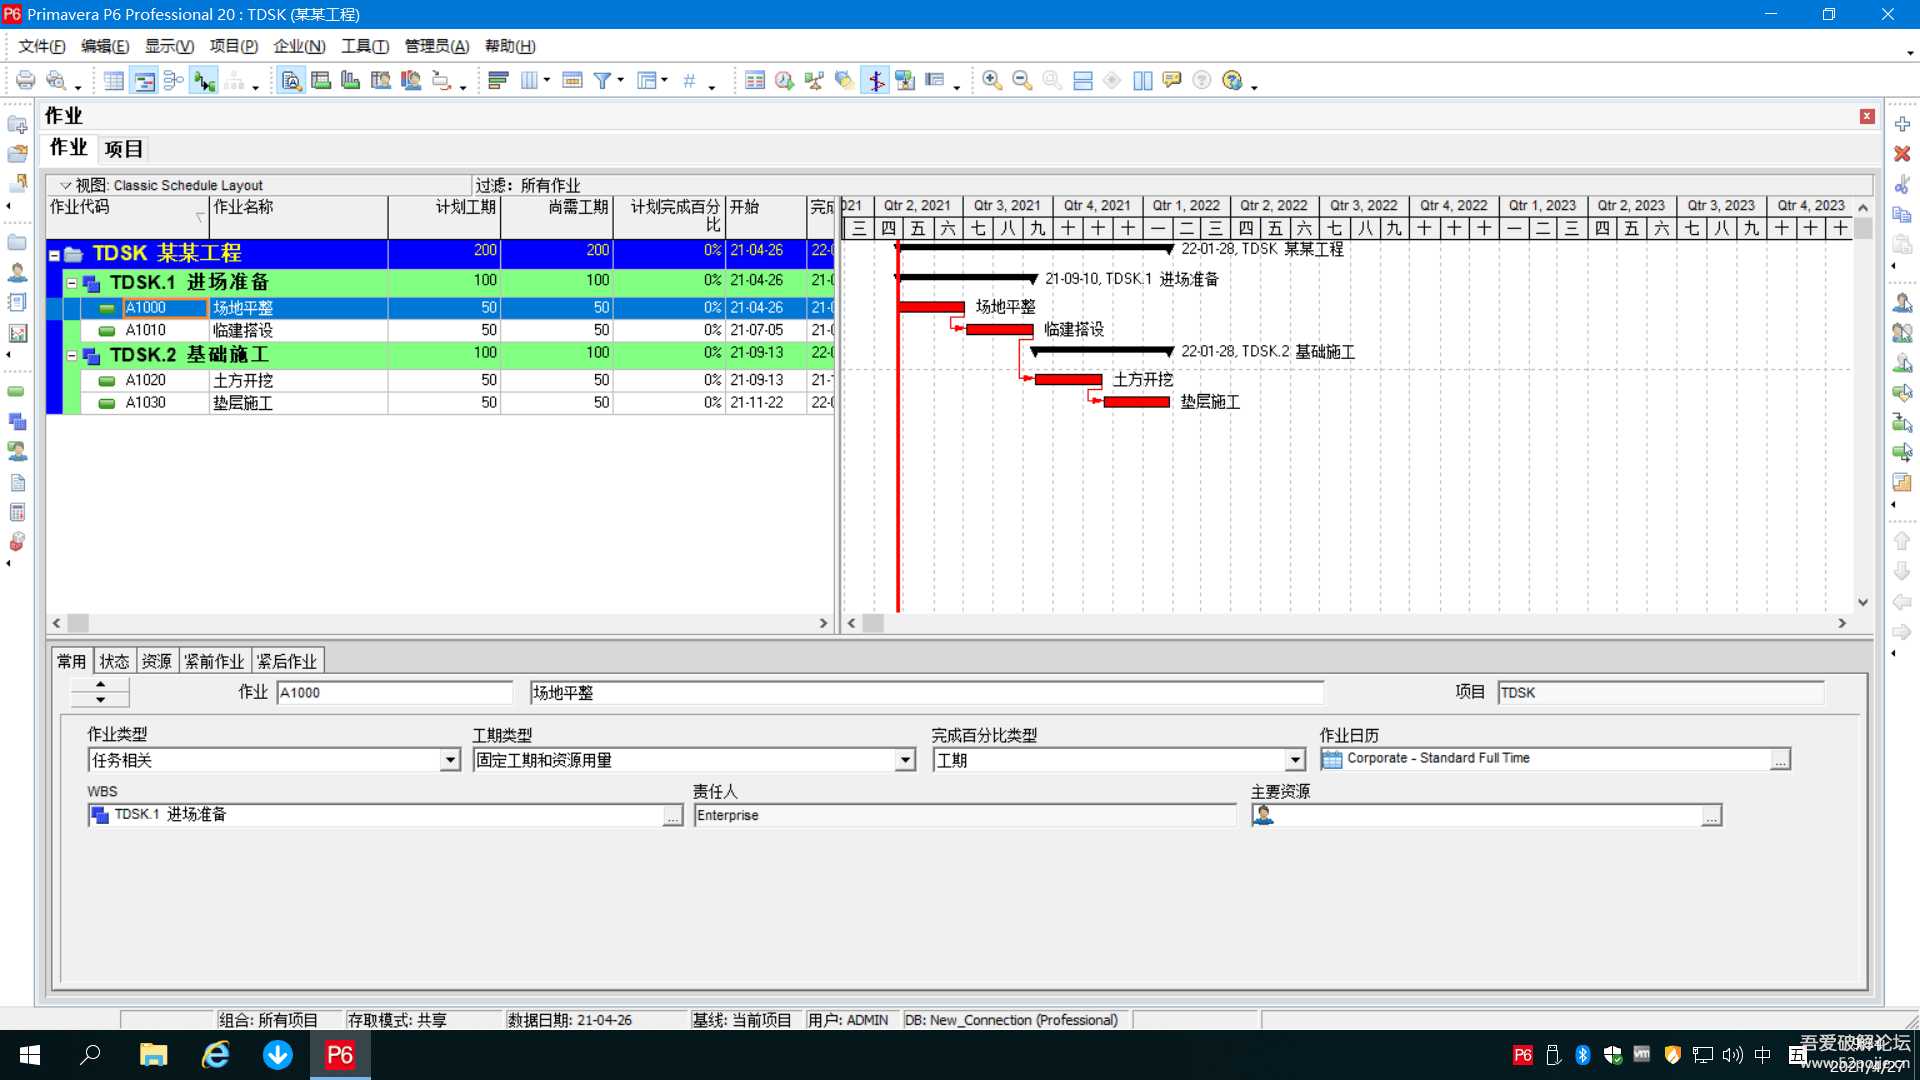Toggle the Gantt Chart view button
The width and height of the screenshot is (1920, 1080).
point(145,81)
